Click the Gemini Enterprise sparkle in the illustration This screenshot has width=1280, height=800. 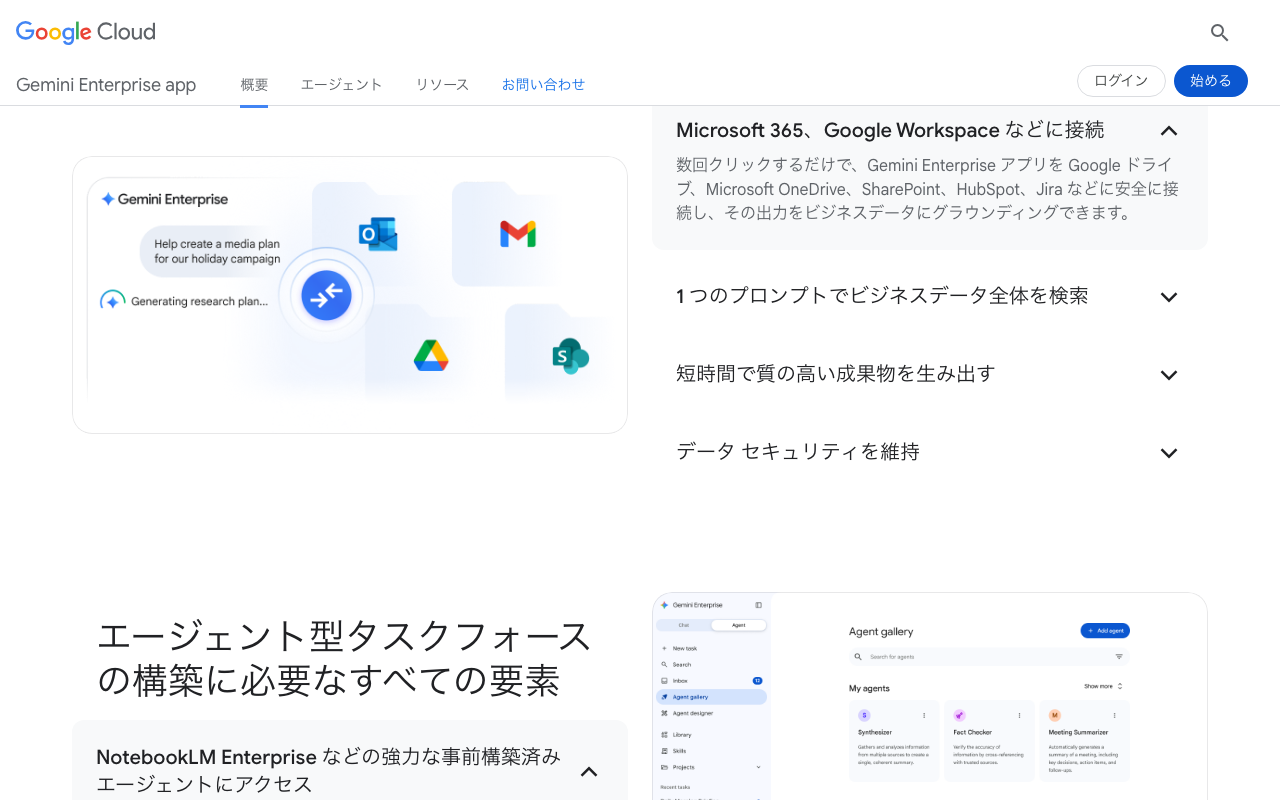(x=108, y=199)
